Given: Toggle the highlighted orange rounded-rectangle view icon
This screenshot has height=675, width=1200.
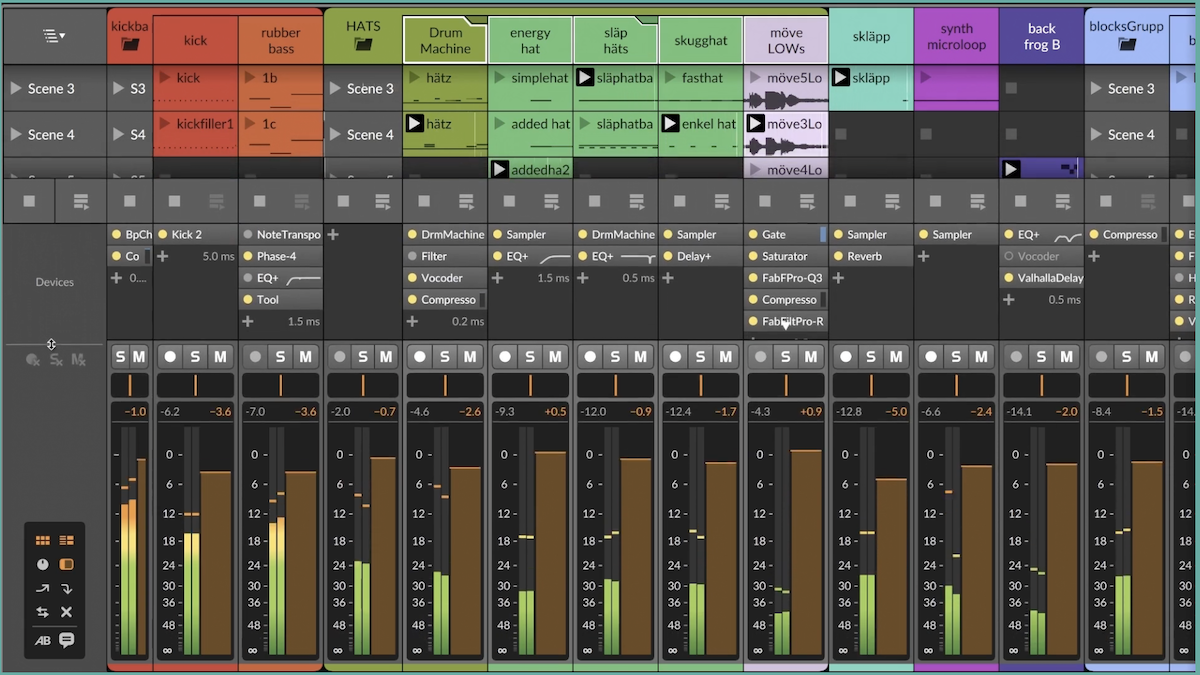Looking at the screenshot, I should point(67,564).
